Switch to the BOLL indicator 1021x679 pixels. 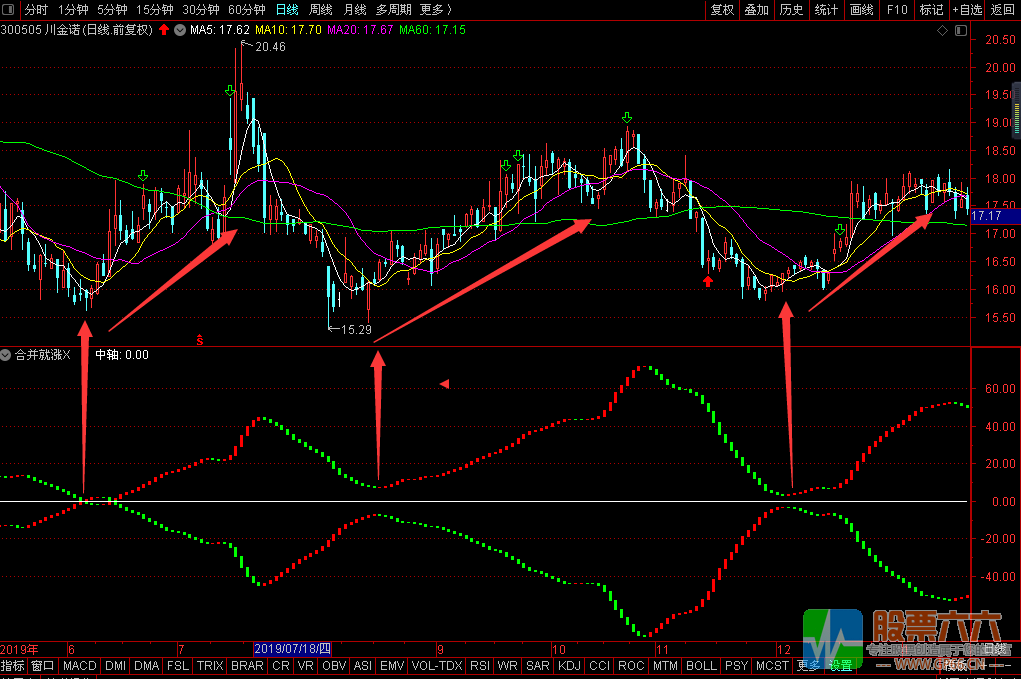pyautogui.click(x=701, y=665)
